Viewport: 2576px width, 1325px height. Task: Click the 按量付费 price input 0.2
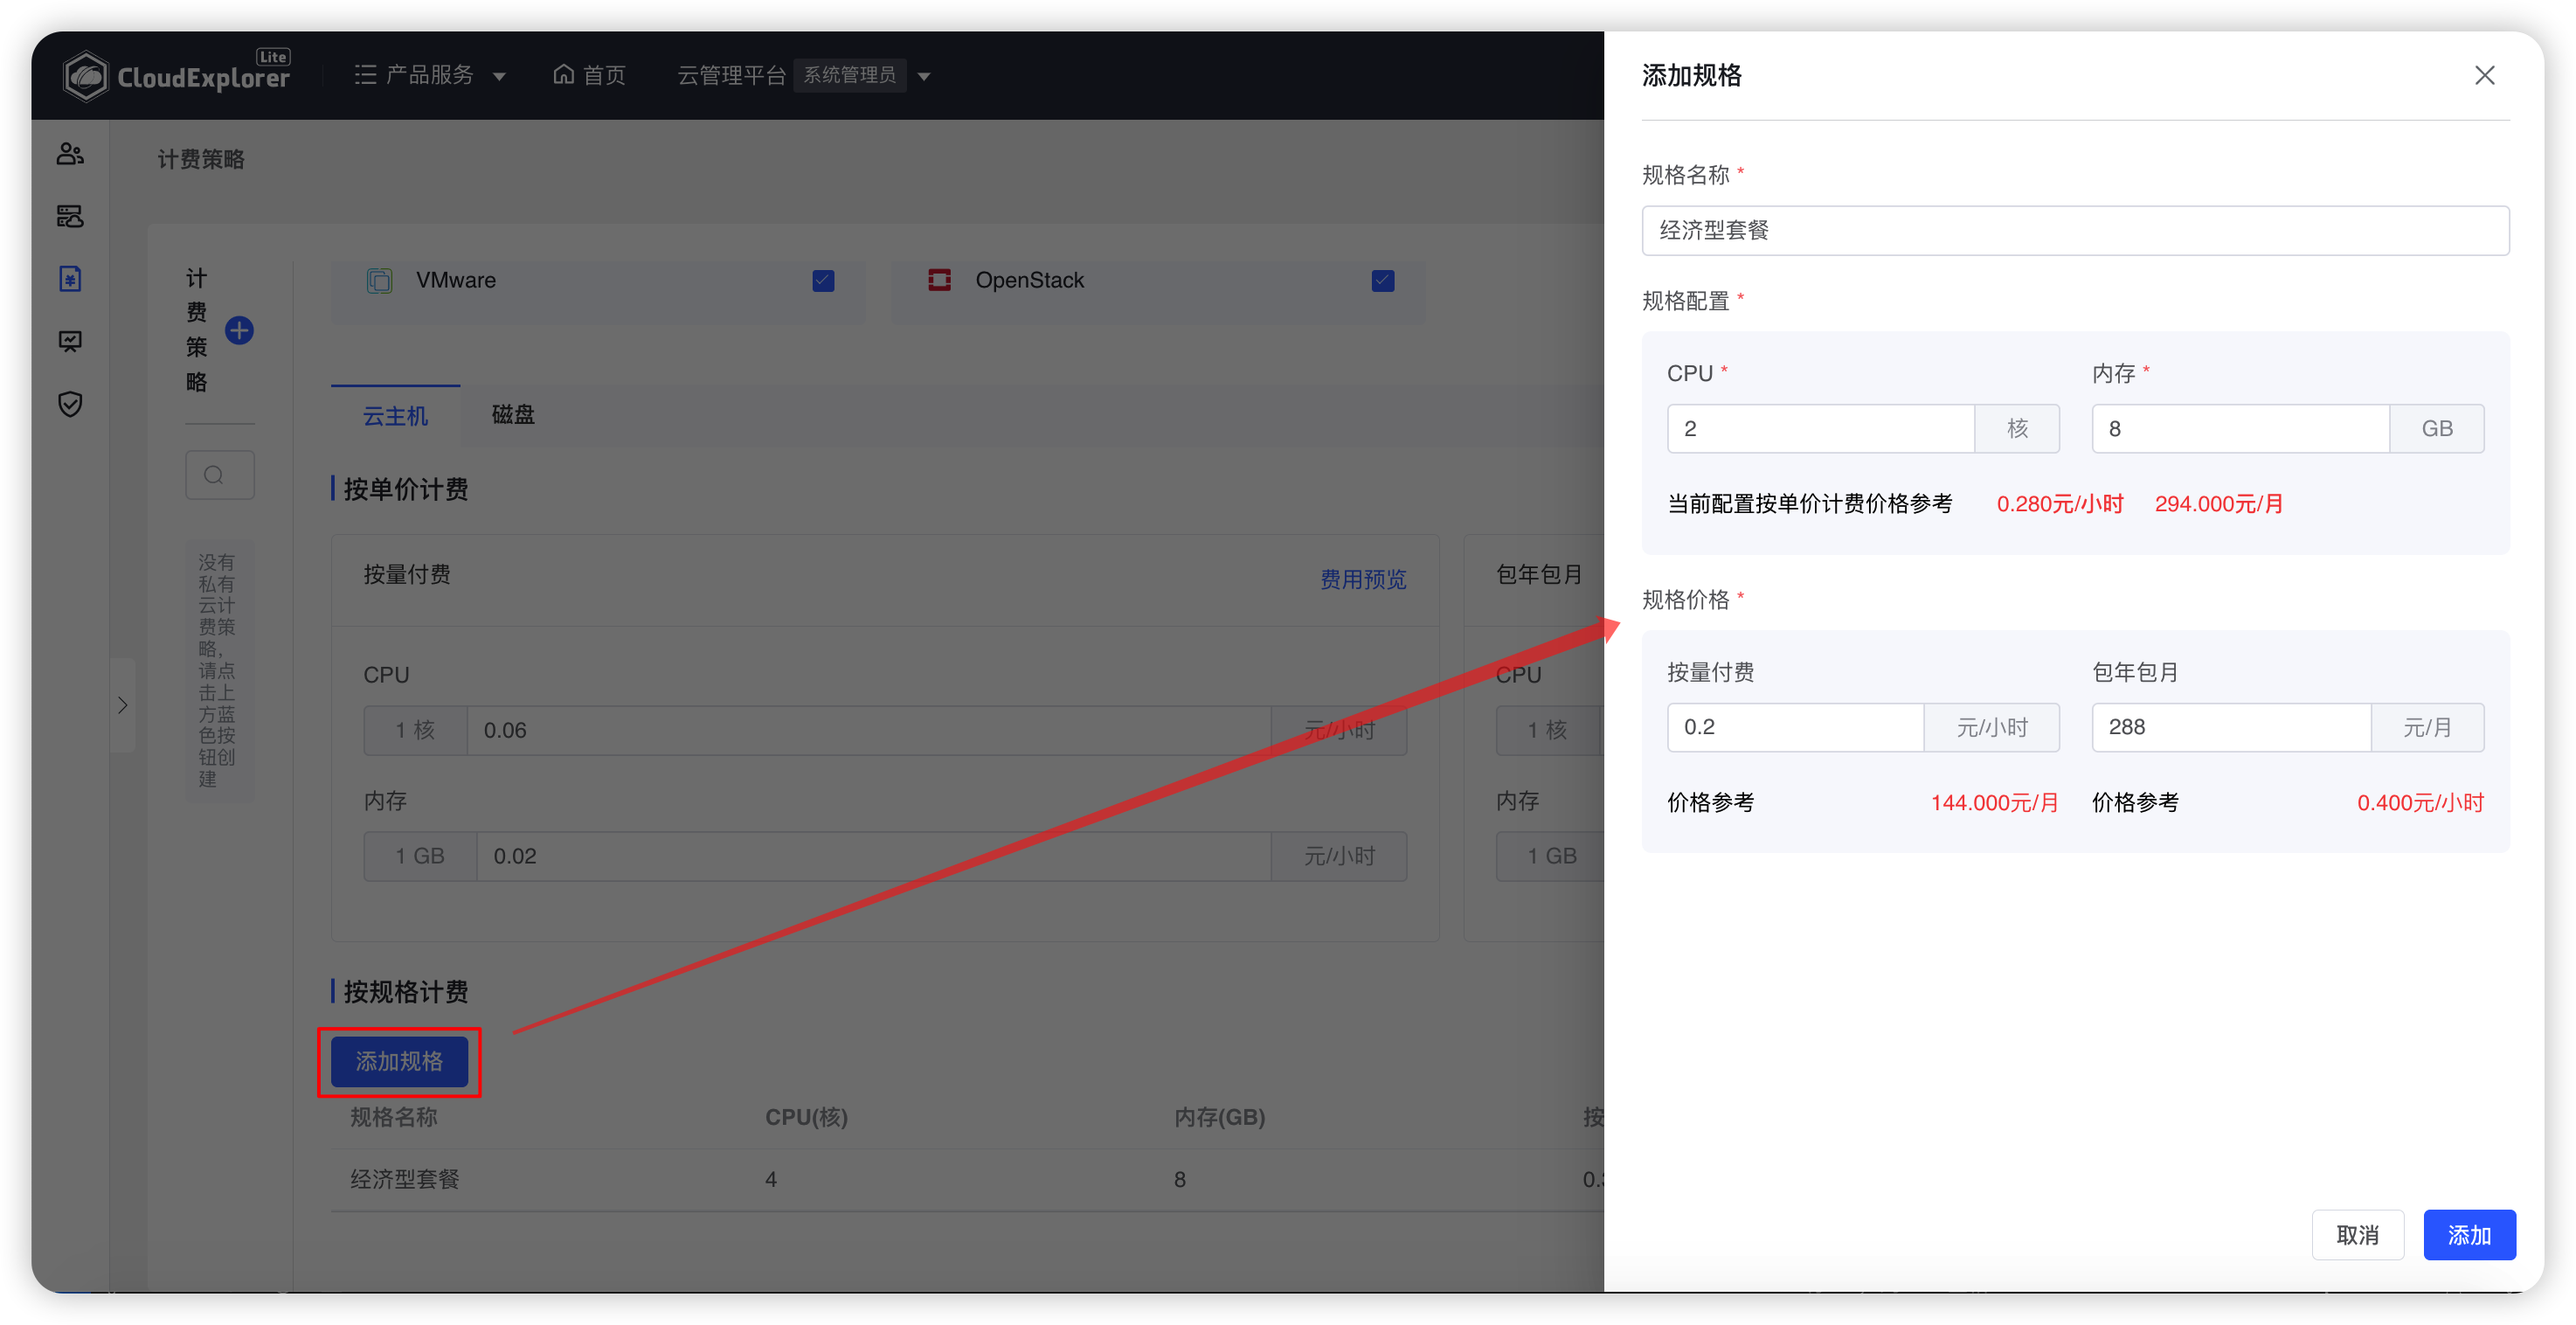pos(1795,727)
